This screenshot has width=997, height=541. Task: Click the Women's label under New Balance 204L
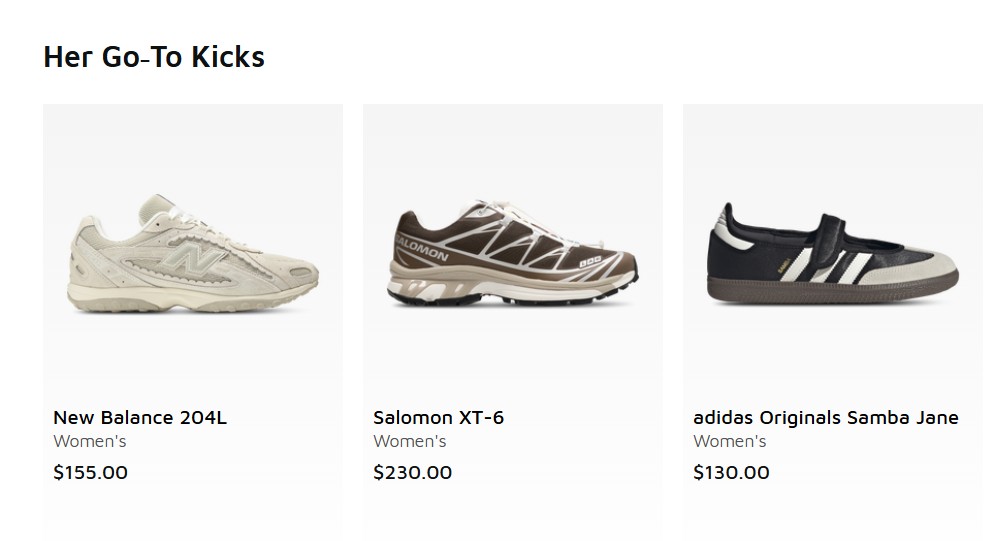click(90, 441)
